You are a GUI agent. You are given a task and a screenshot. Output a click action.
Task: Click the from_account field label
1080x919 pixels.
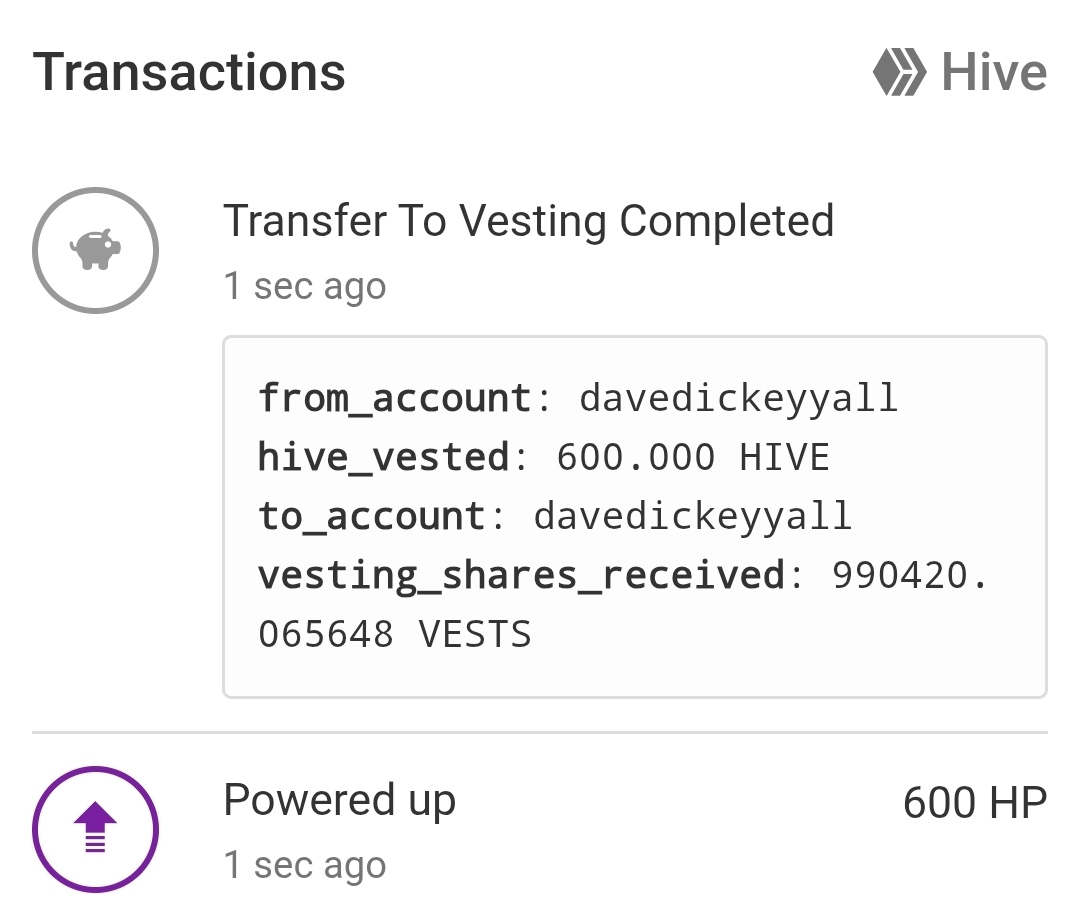(x=395, y=398)
